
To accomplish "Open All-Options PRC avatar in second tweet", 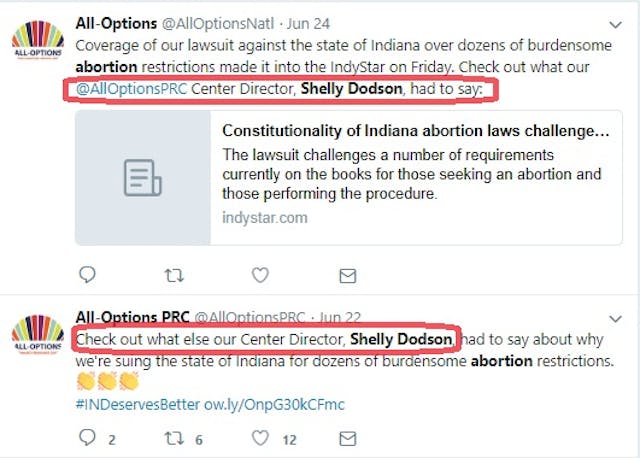I will pyautogui.click(x=38, y=340).
